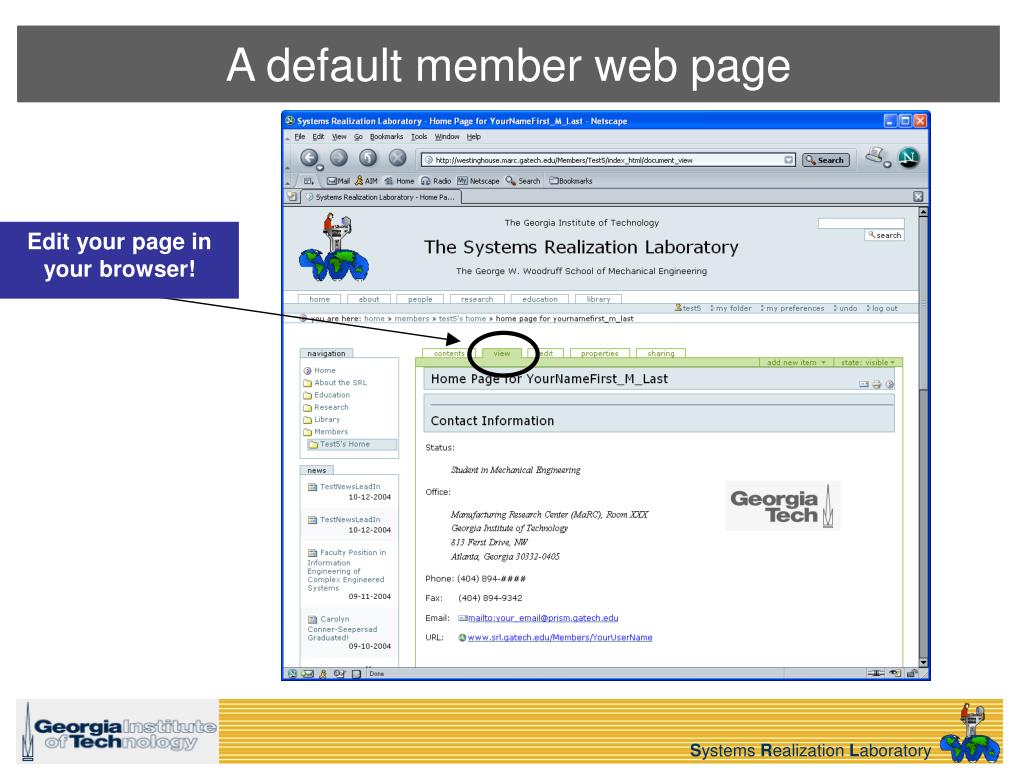
Task: Click the site search button under the search box
Action: coord(884,235)
